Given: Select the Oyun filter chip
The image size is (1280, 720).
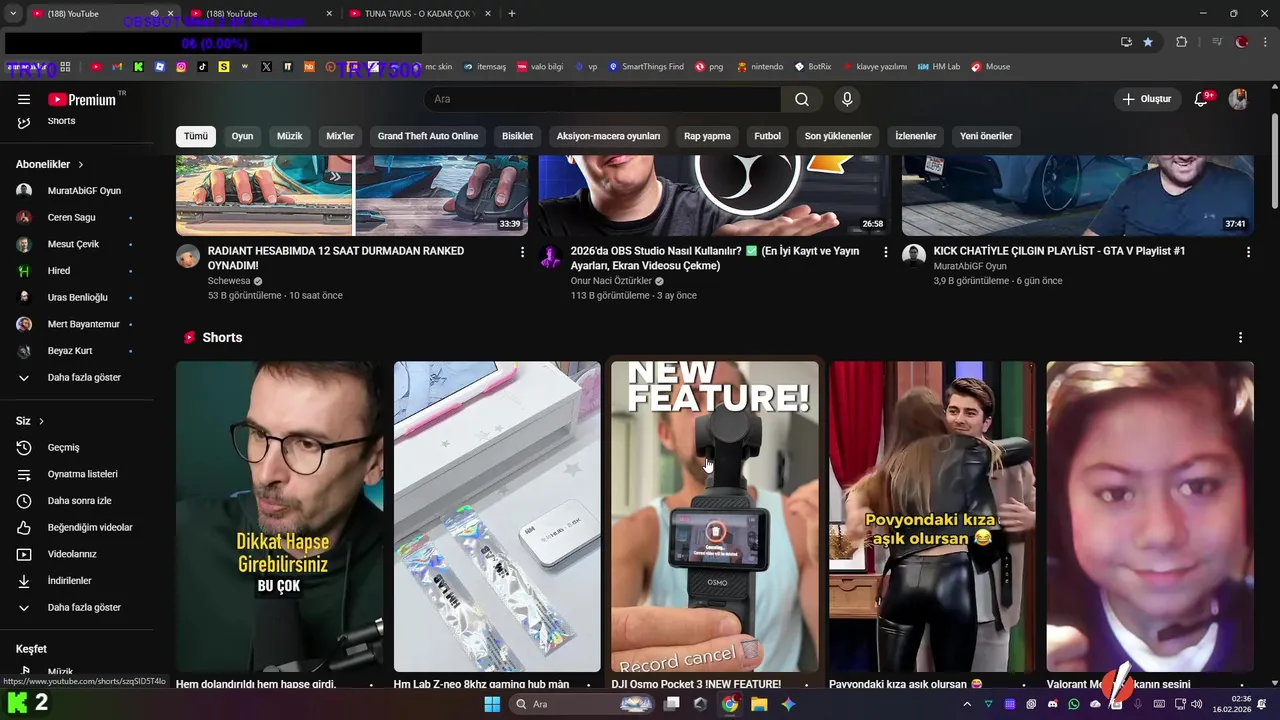Looking at the screenshot, I should pyautogui.click(x=243, y=136).
